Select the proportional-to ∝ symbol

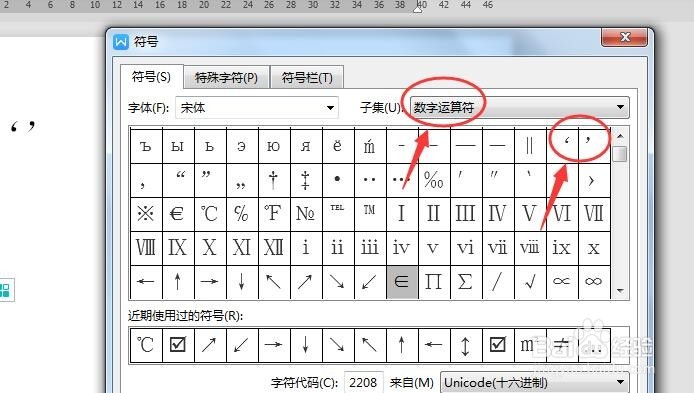[561, 282]
